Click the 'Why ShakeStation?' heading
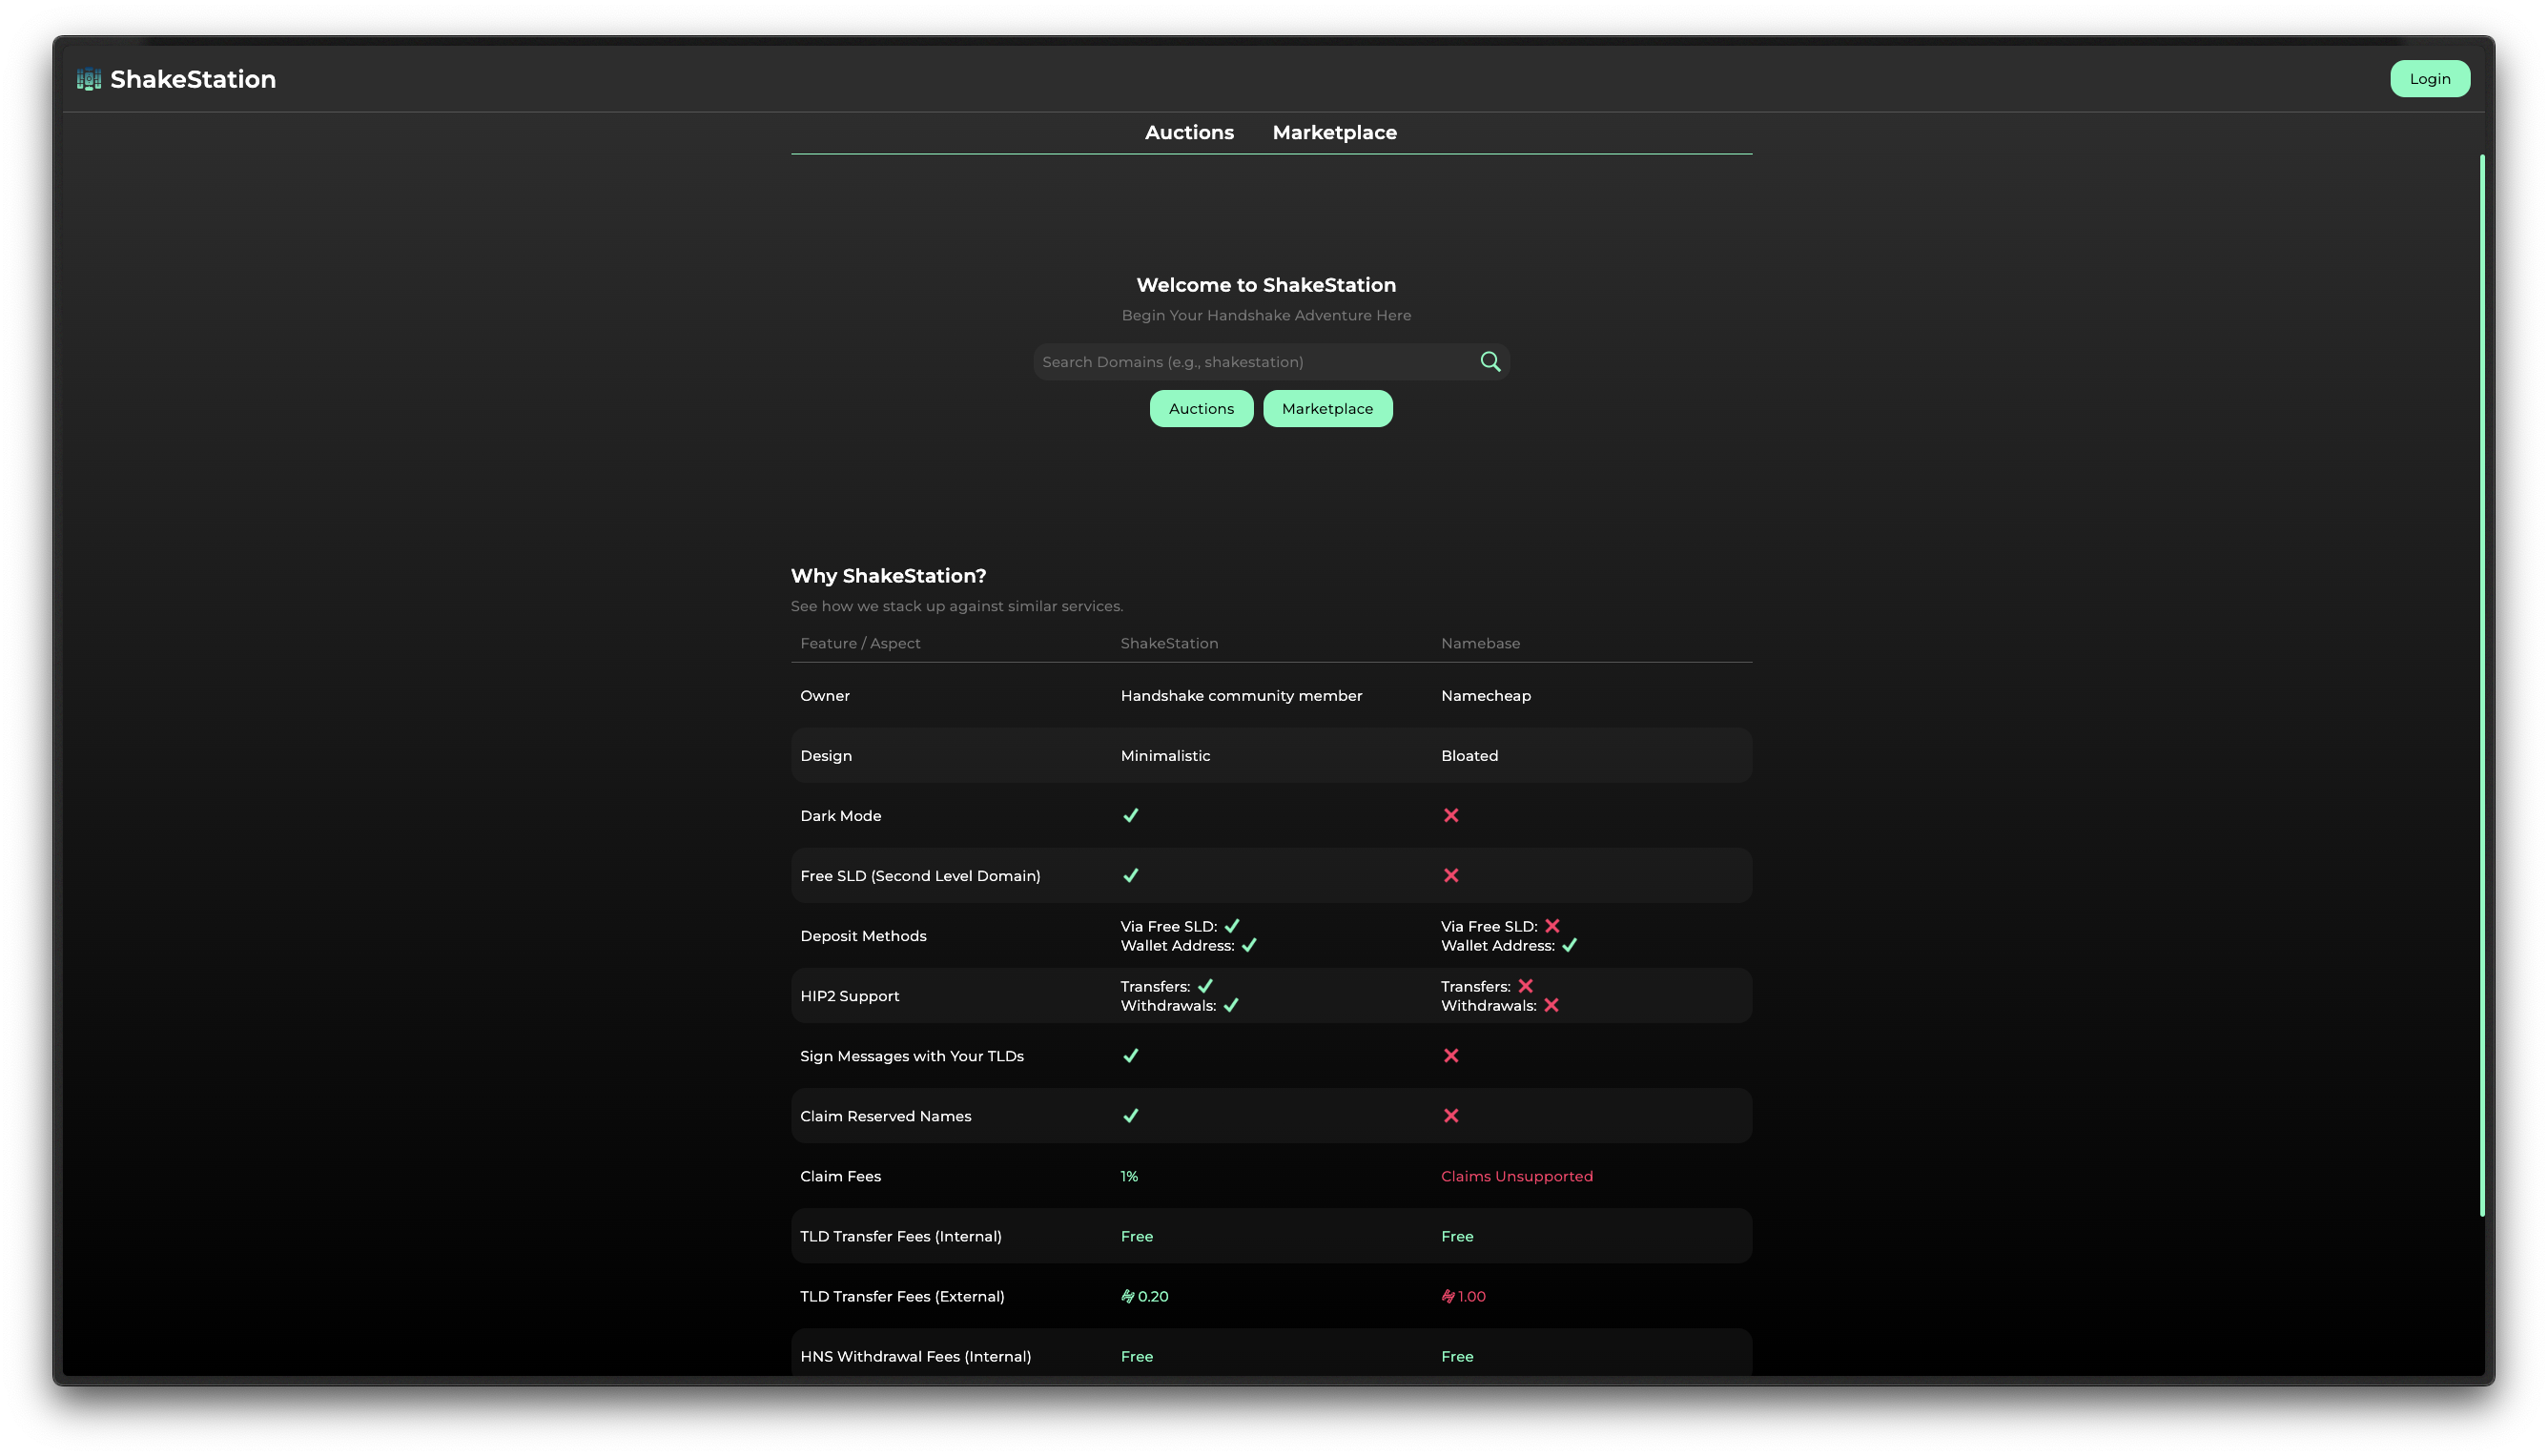The image size is (2548, 1456). click(x=888, y=576)
